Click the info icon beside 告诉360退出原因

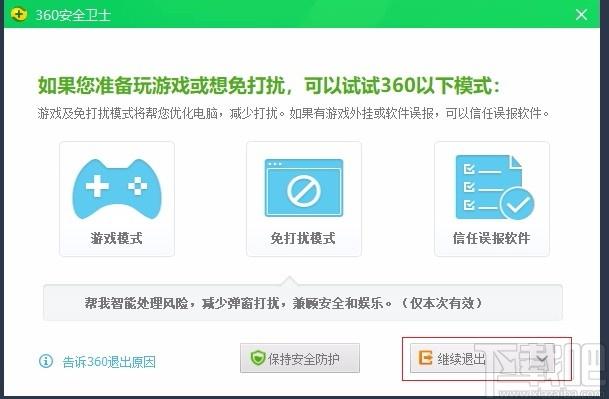click(46, 361)
